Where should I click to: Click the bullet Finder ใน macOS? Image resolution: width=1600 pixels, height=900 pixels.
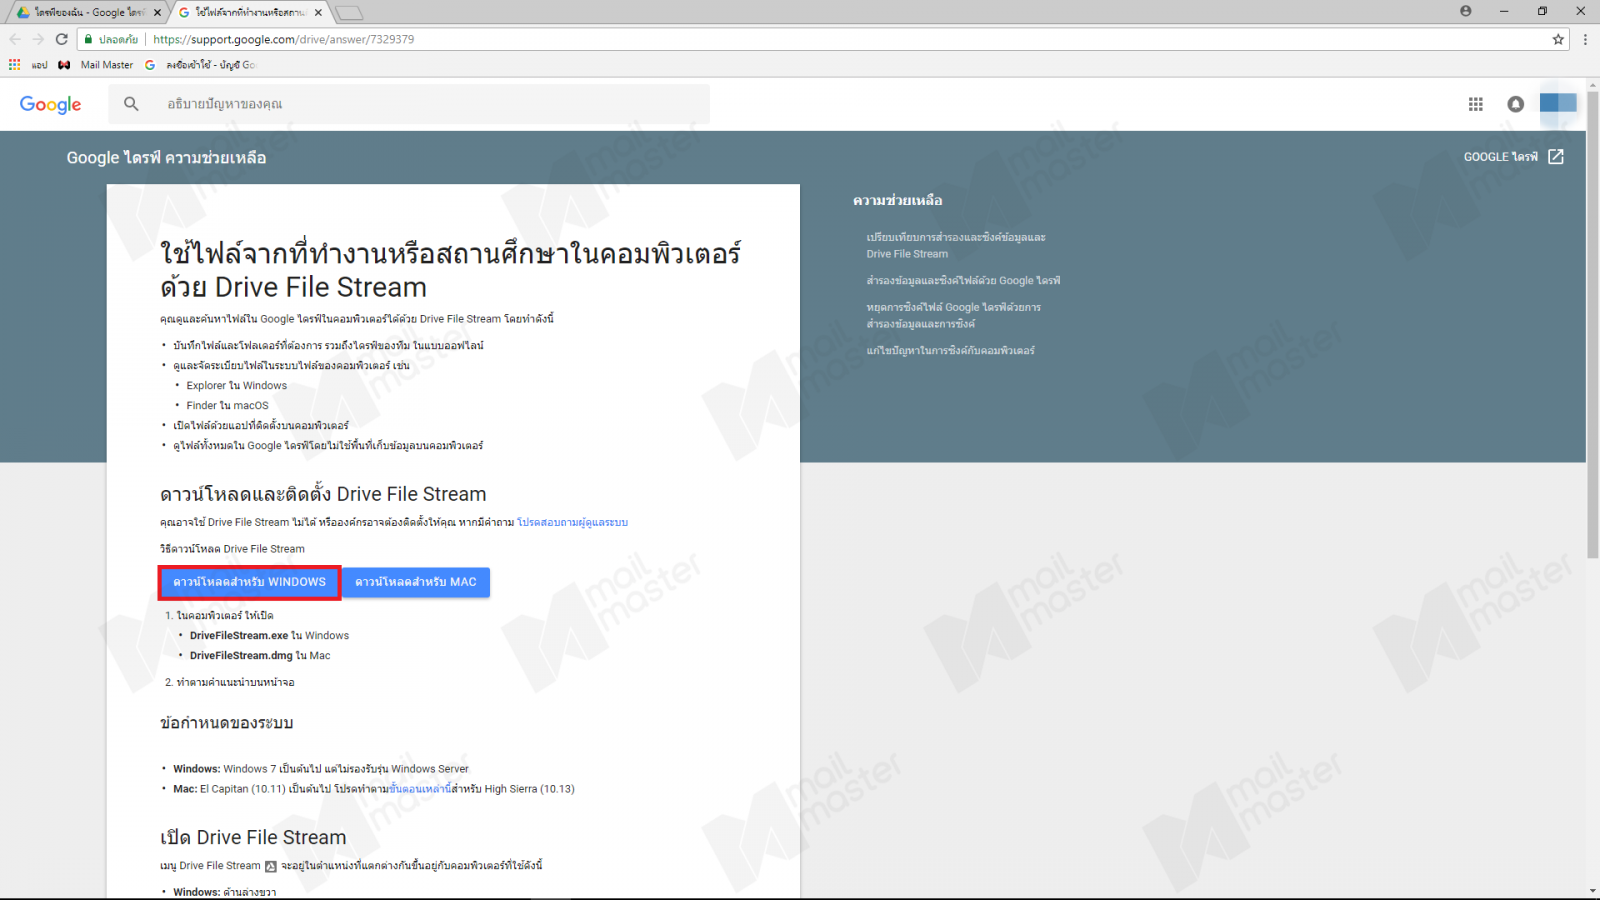227,406
